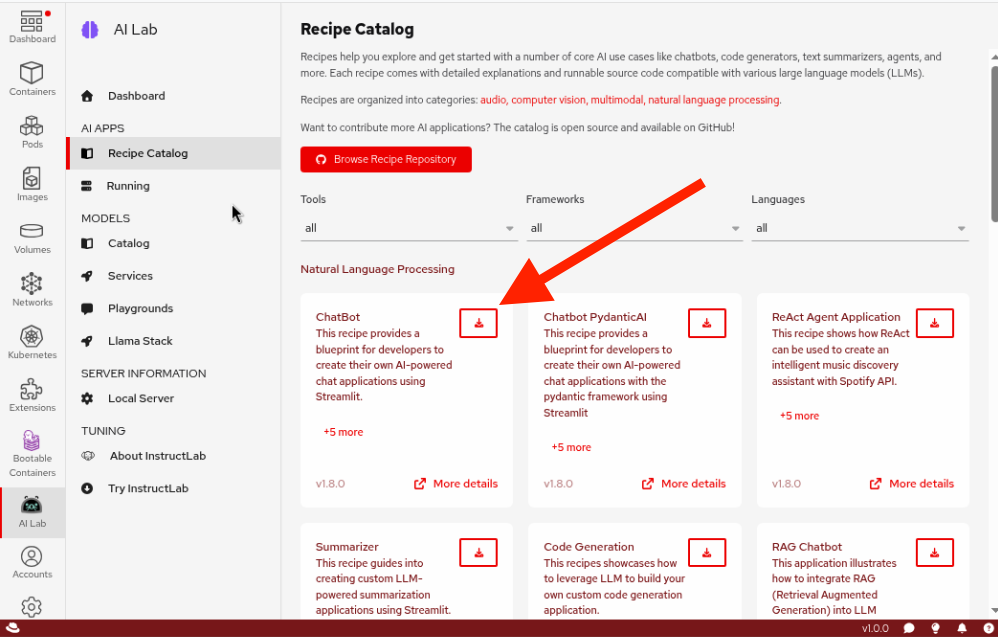The height and width of the screenshot is (637, 998).
Task: Click the notifications bell in status bar
Action: point(961,629)
